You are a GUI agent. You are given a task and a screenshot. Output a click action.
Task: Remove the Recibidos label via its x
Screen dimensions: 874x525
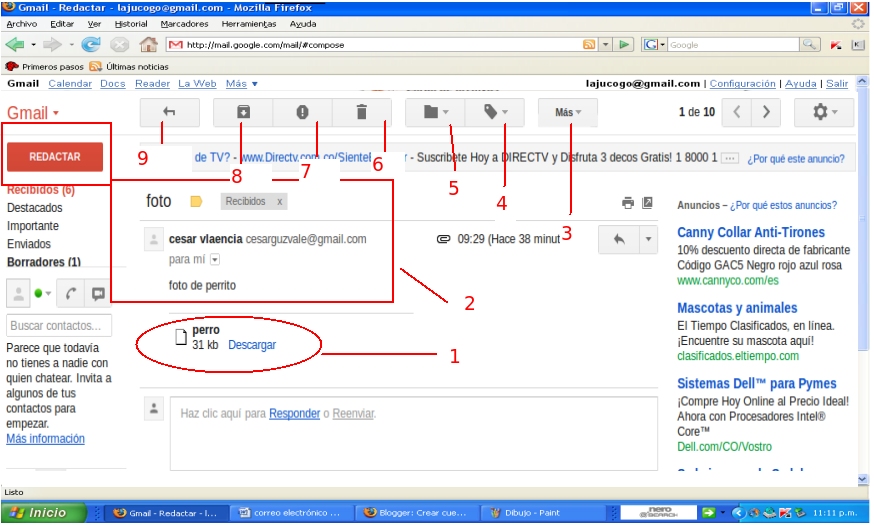(280, 202)
